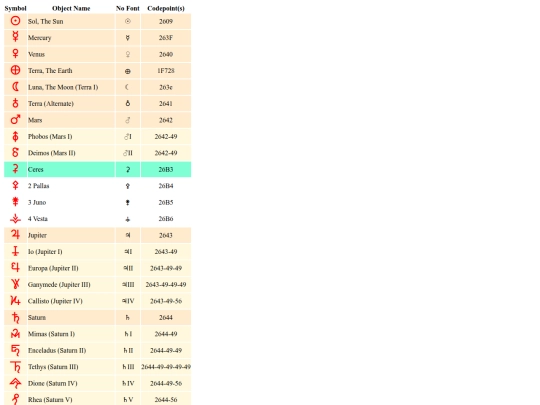The image size is (540, 405).
Task: Click the red Sun symbol
Action: pyautogui.click(x=15, y=21)
